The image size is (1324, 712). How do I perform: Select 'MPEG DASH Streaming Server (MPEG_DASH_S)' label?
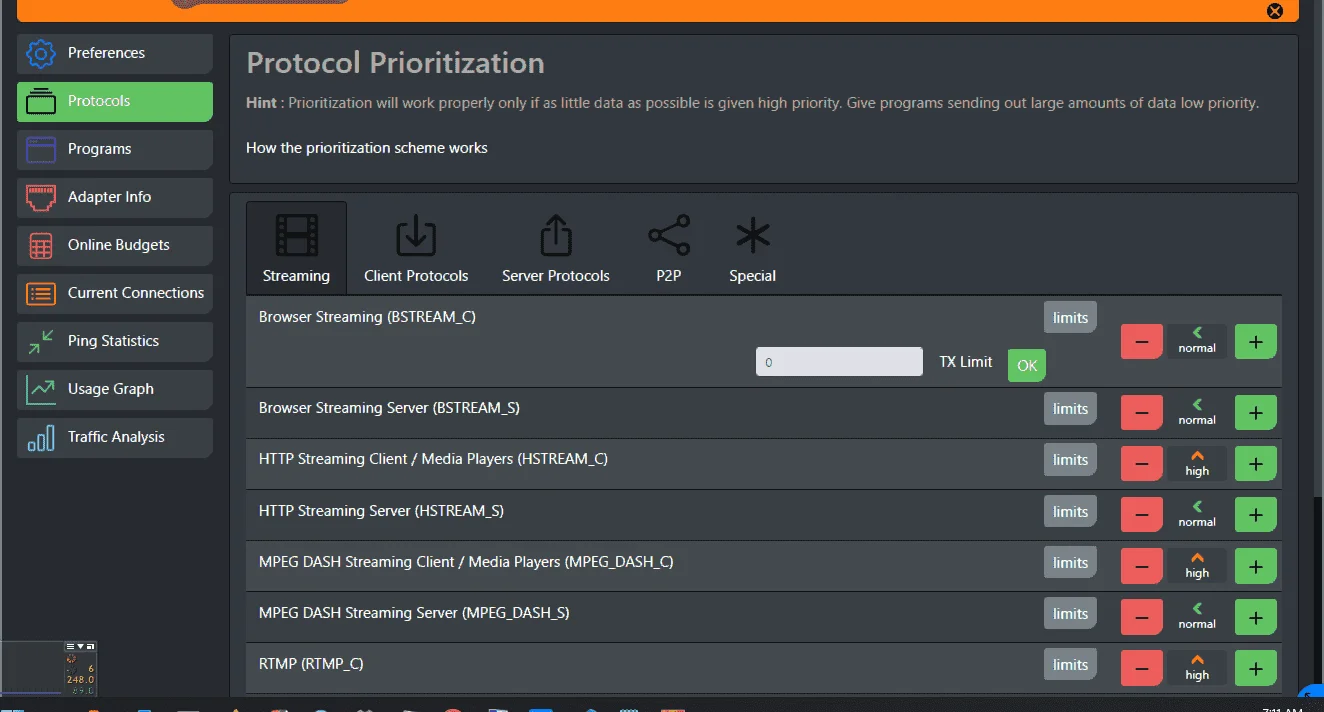pyautogui.click(x=414, y=613)
